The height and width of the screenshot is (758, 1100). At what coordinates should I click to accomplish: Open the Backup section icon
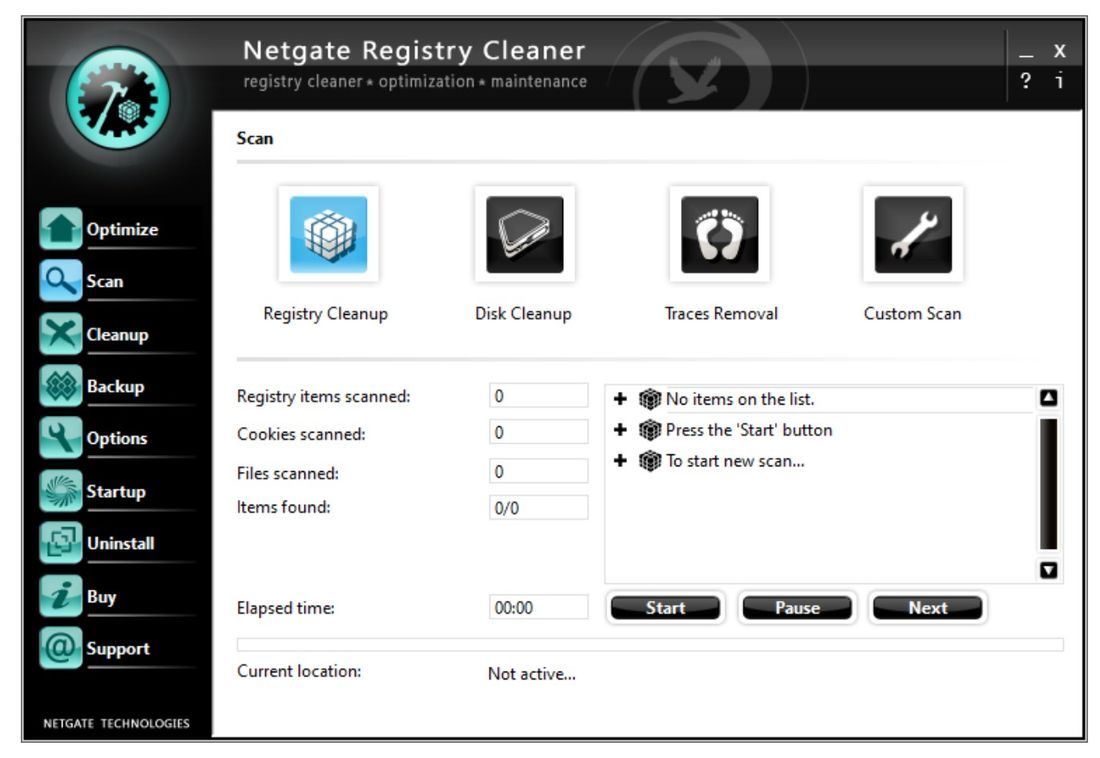62,386
